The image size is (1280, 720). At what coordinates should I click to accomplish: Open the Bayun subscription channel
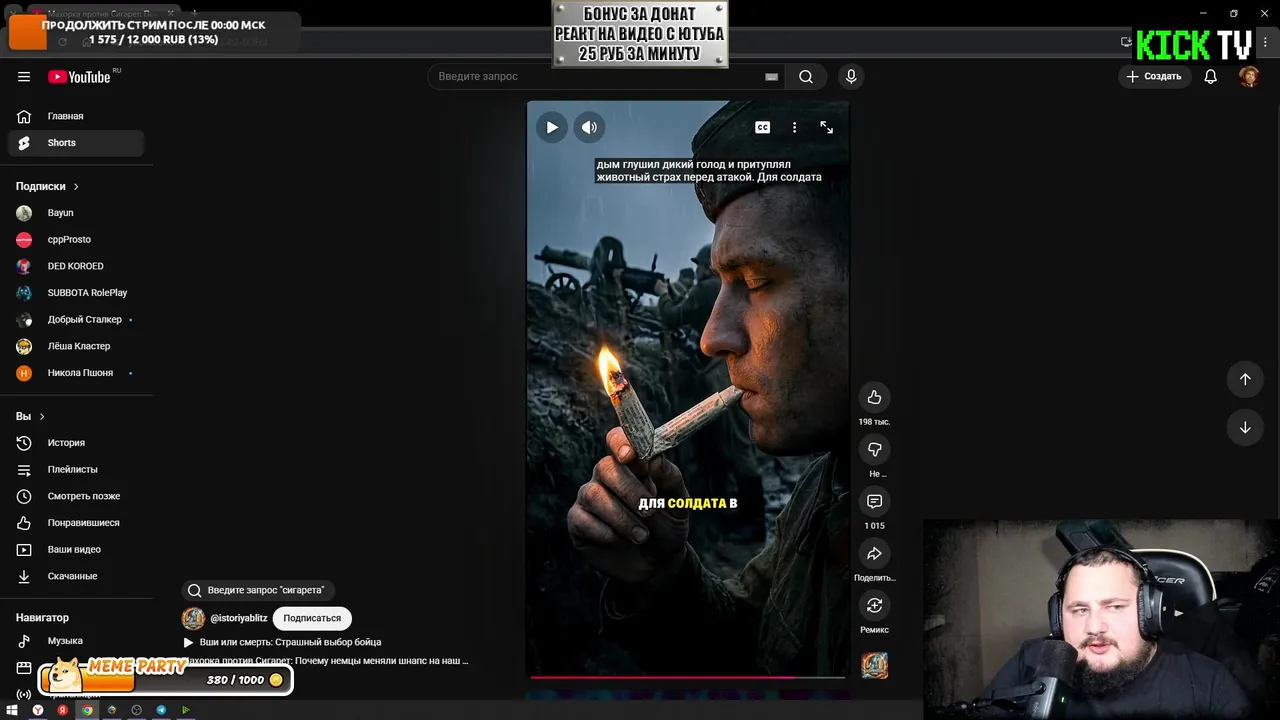click(76, 213)
